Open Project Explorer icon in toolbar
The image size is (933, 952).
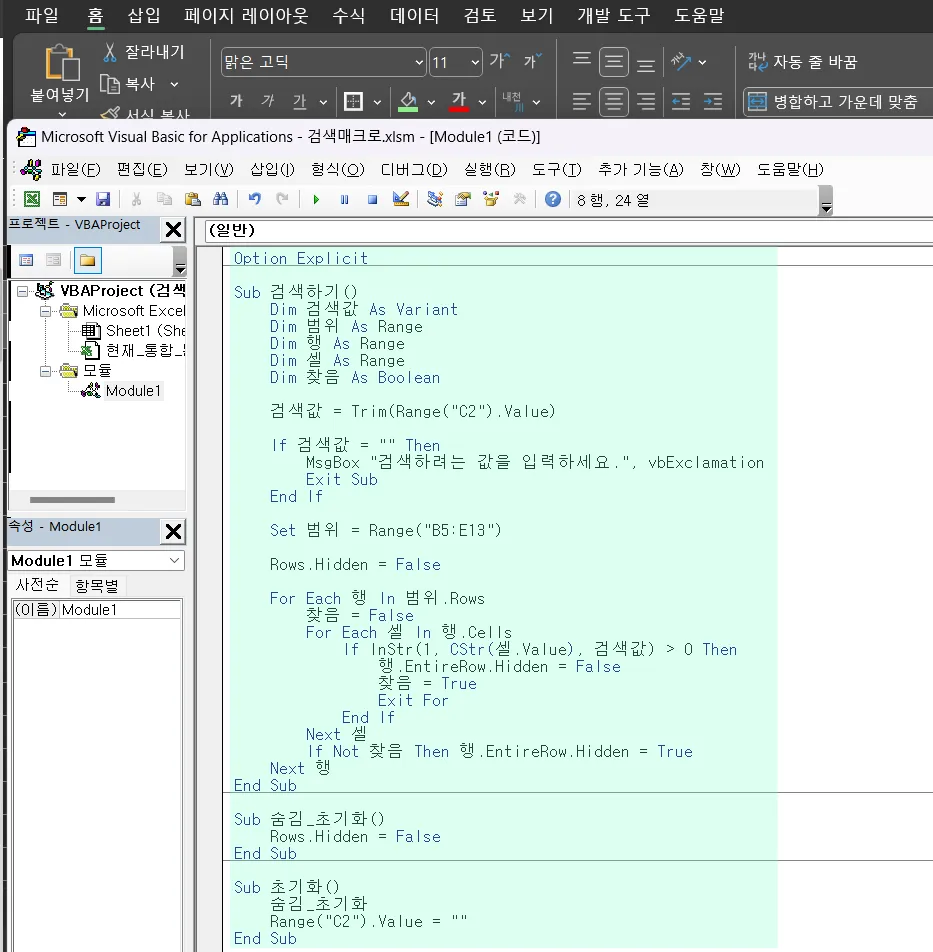(x=435, y=199)
